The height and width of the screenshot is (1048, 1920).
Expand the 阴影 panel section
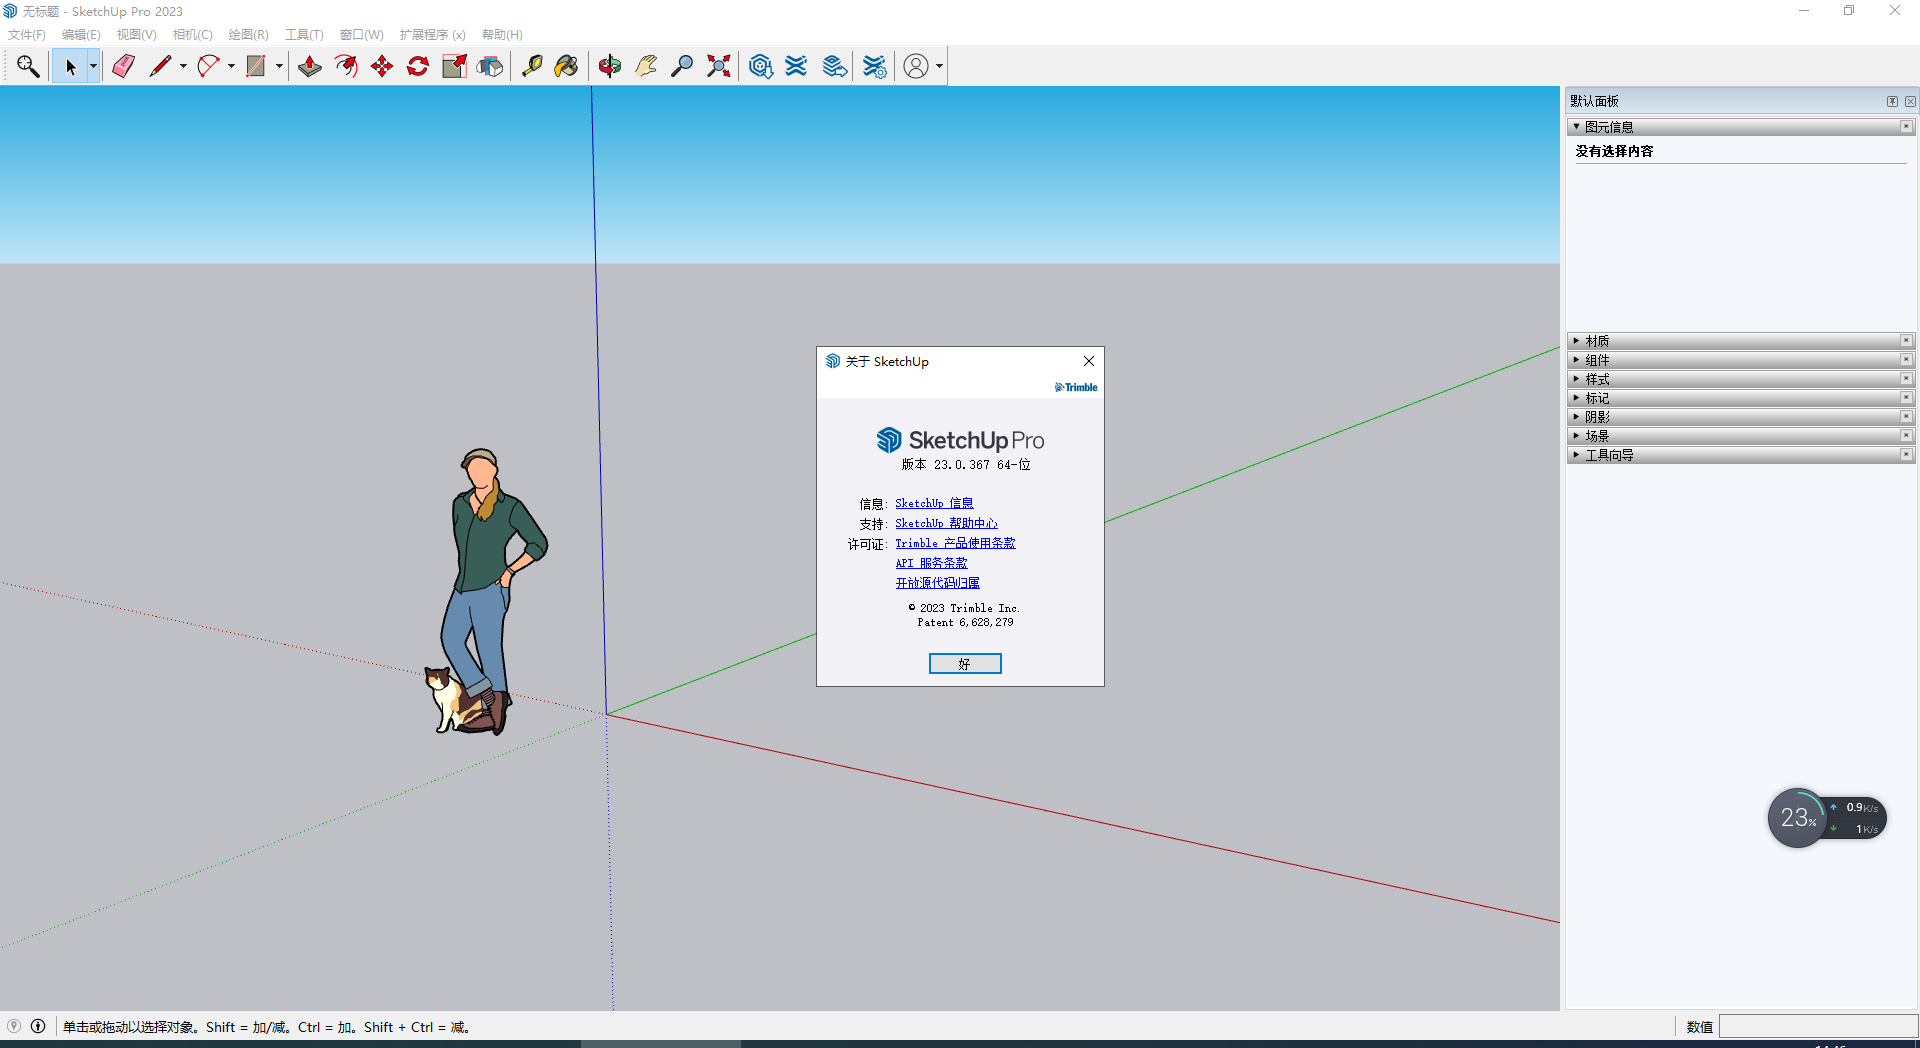pyautogui.click(x=1597, y=417)
